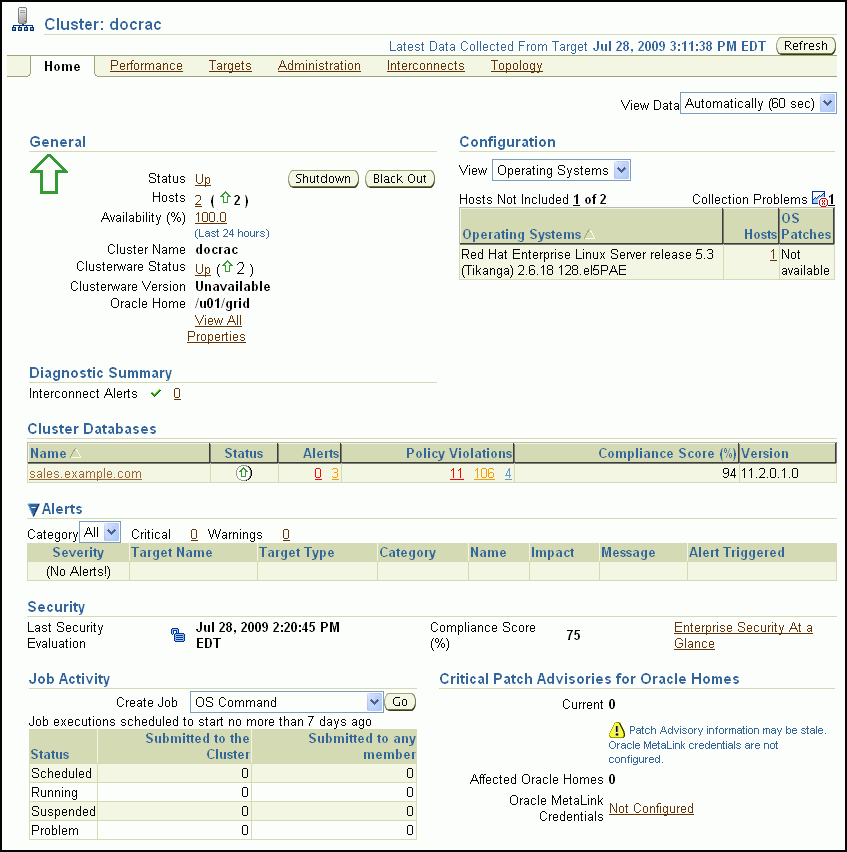Click the Collection Problems icon in Configuration
This screenshot has height=852, width=847.
point(819,199)
